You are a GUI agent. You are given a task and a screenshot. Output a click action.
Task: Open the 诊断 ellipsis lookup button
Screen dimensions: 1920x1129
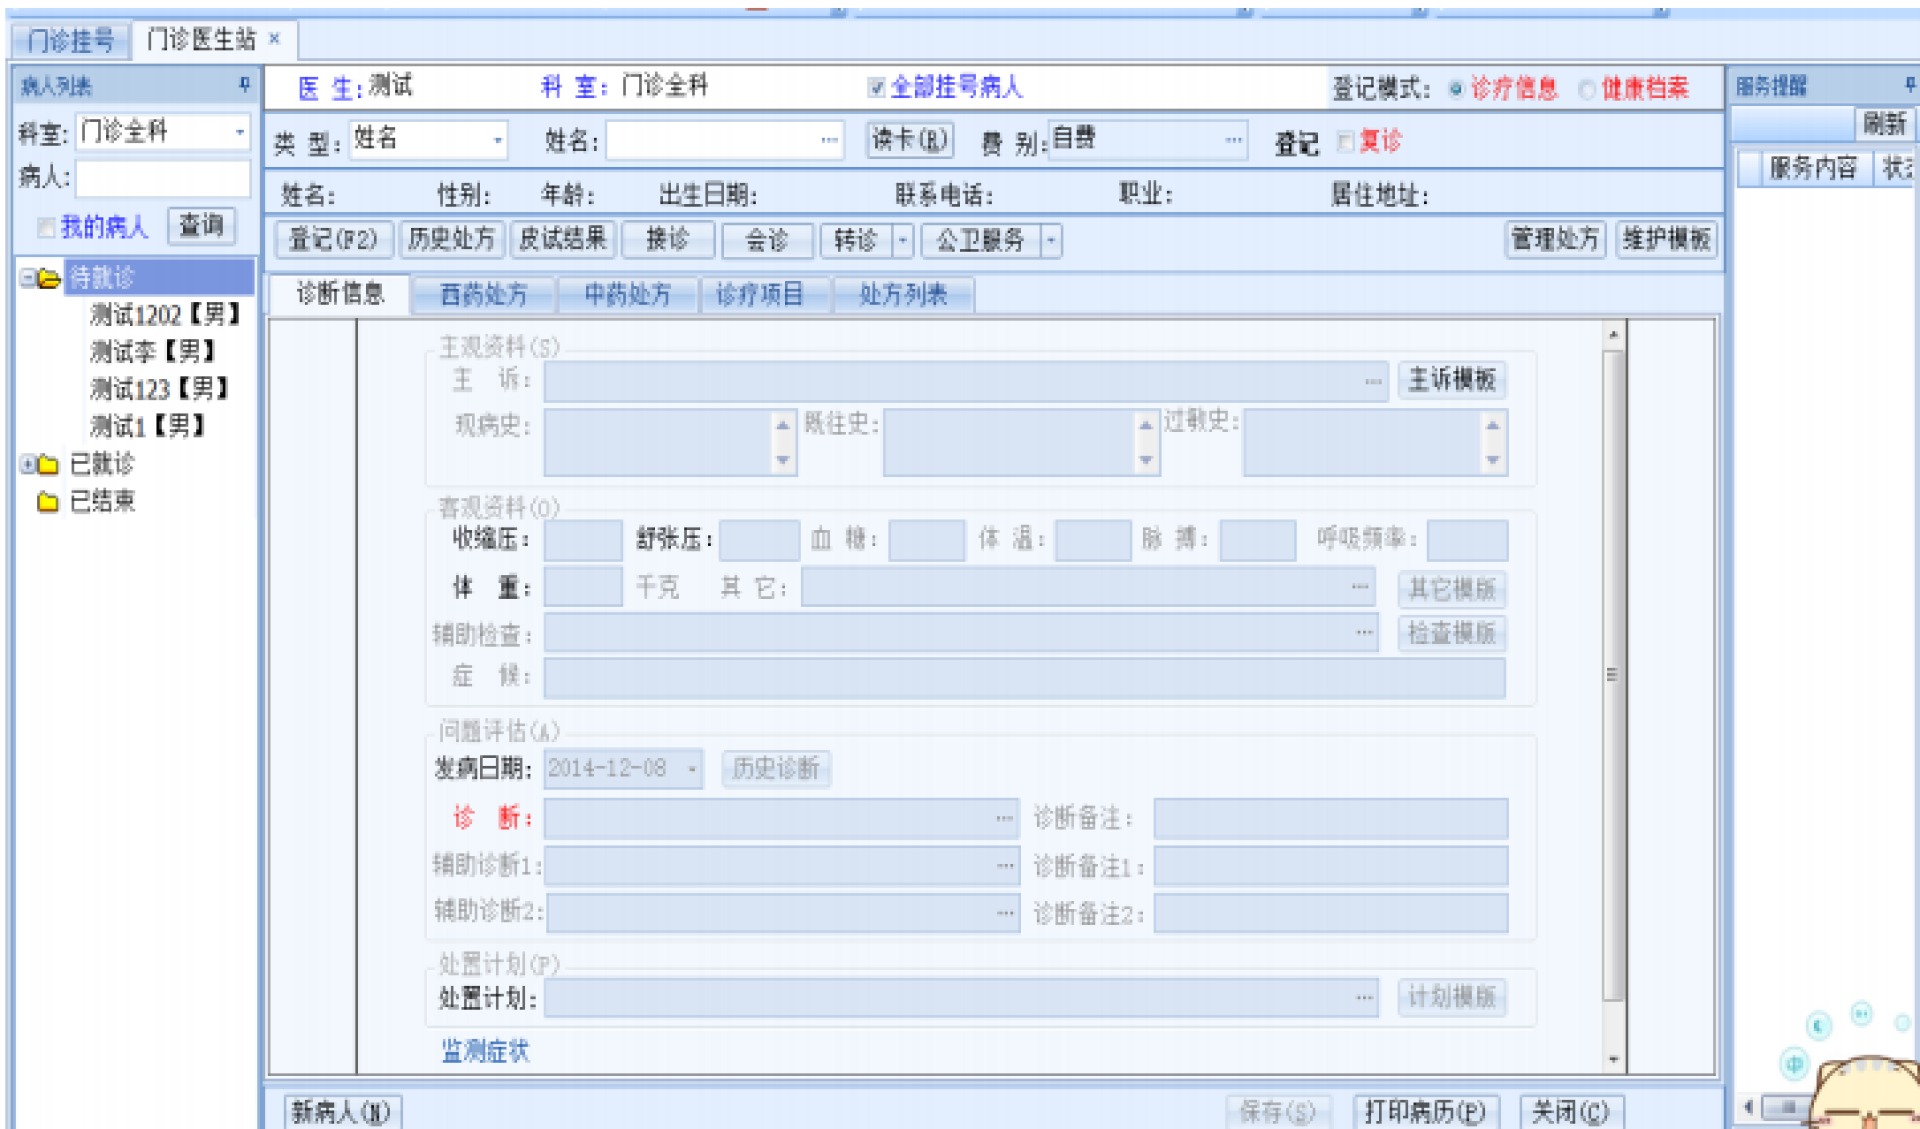1004,818
